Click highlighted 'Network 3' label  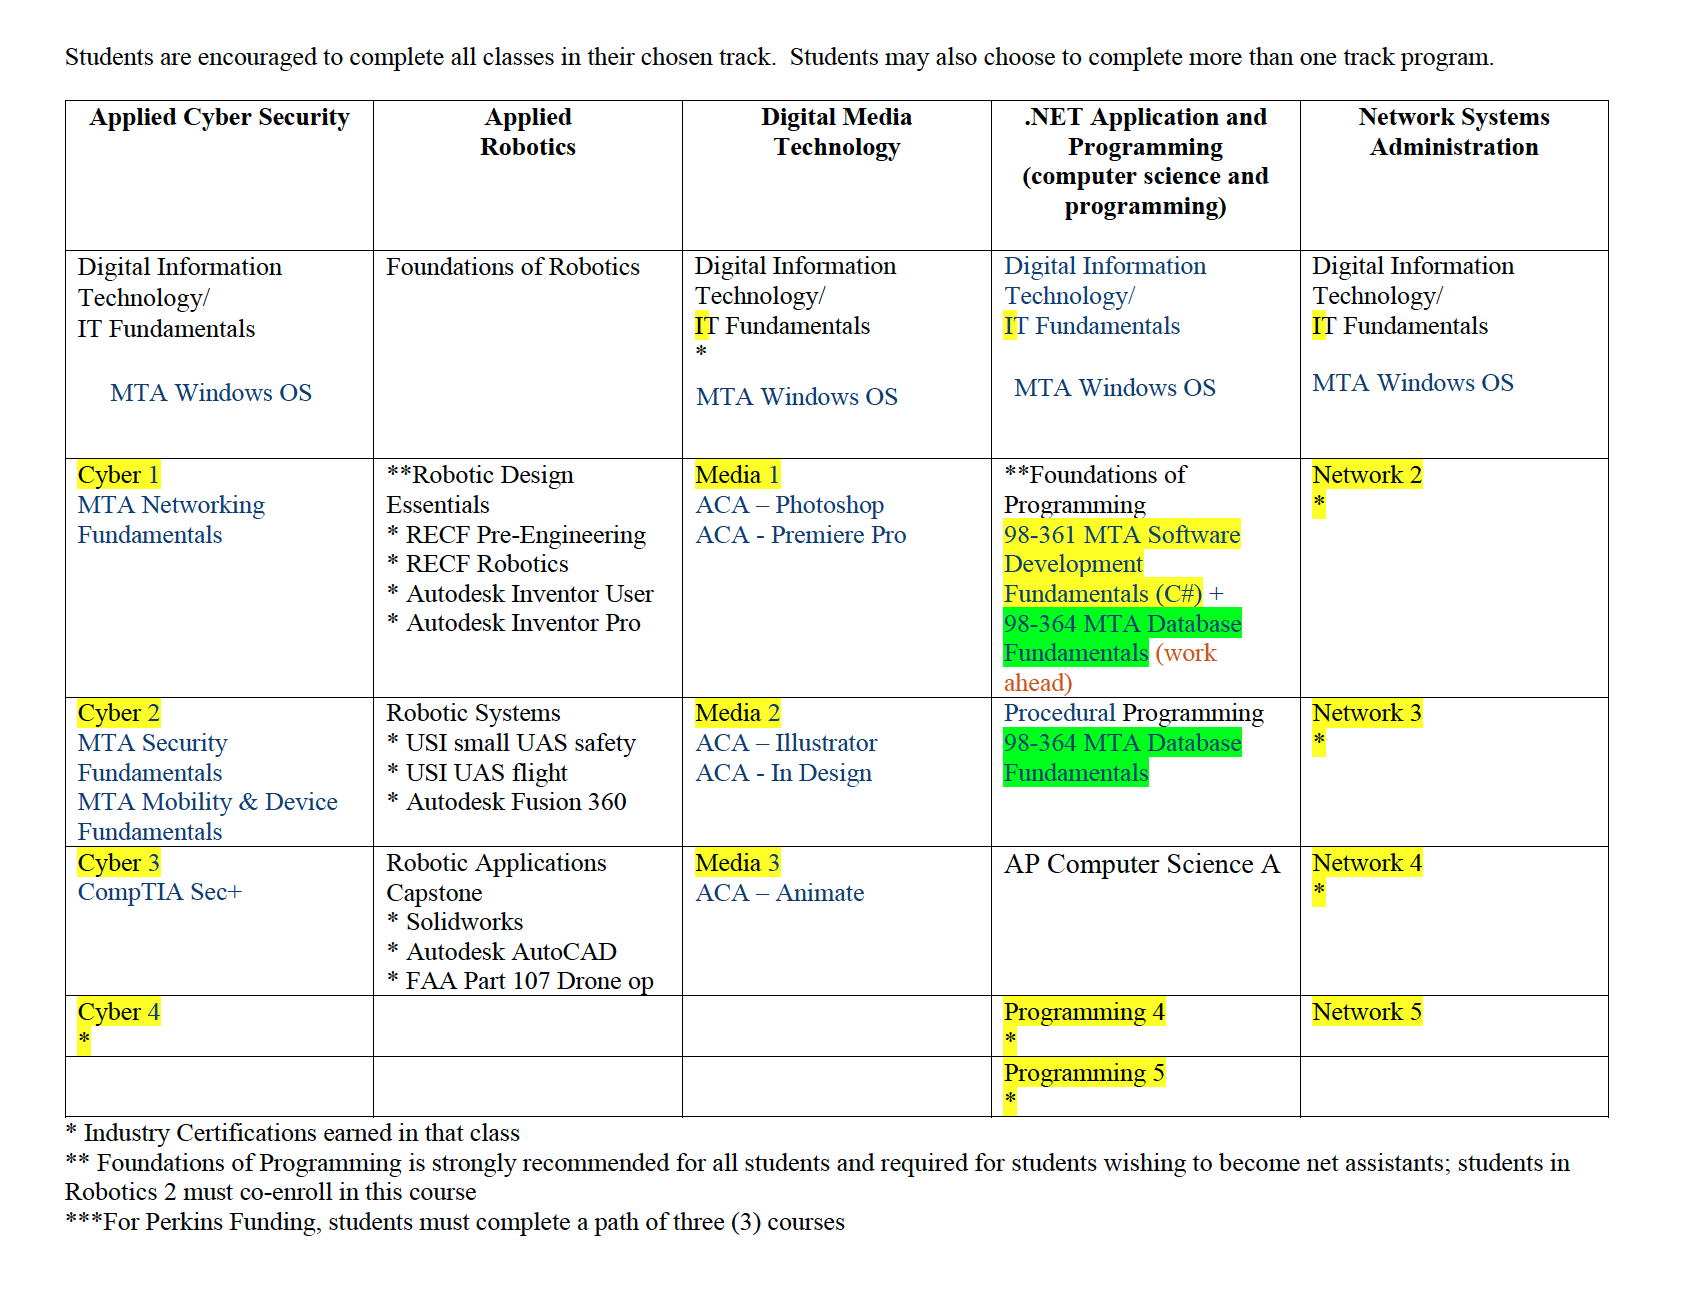(x=1367, y=713)
